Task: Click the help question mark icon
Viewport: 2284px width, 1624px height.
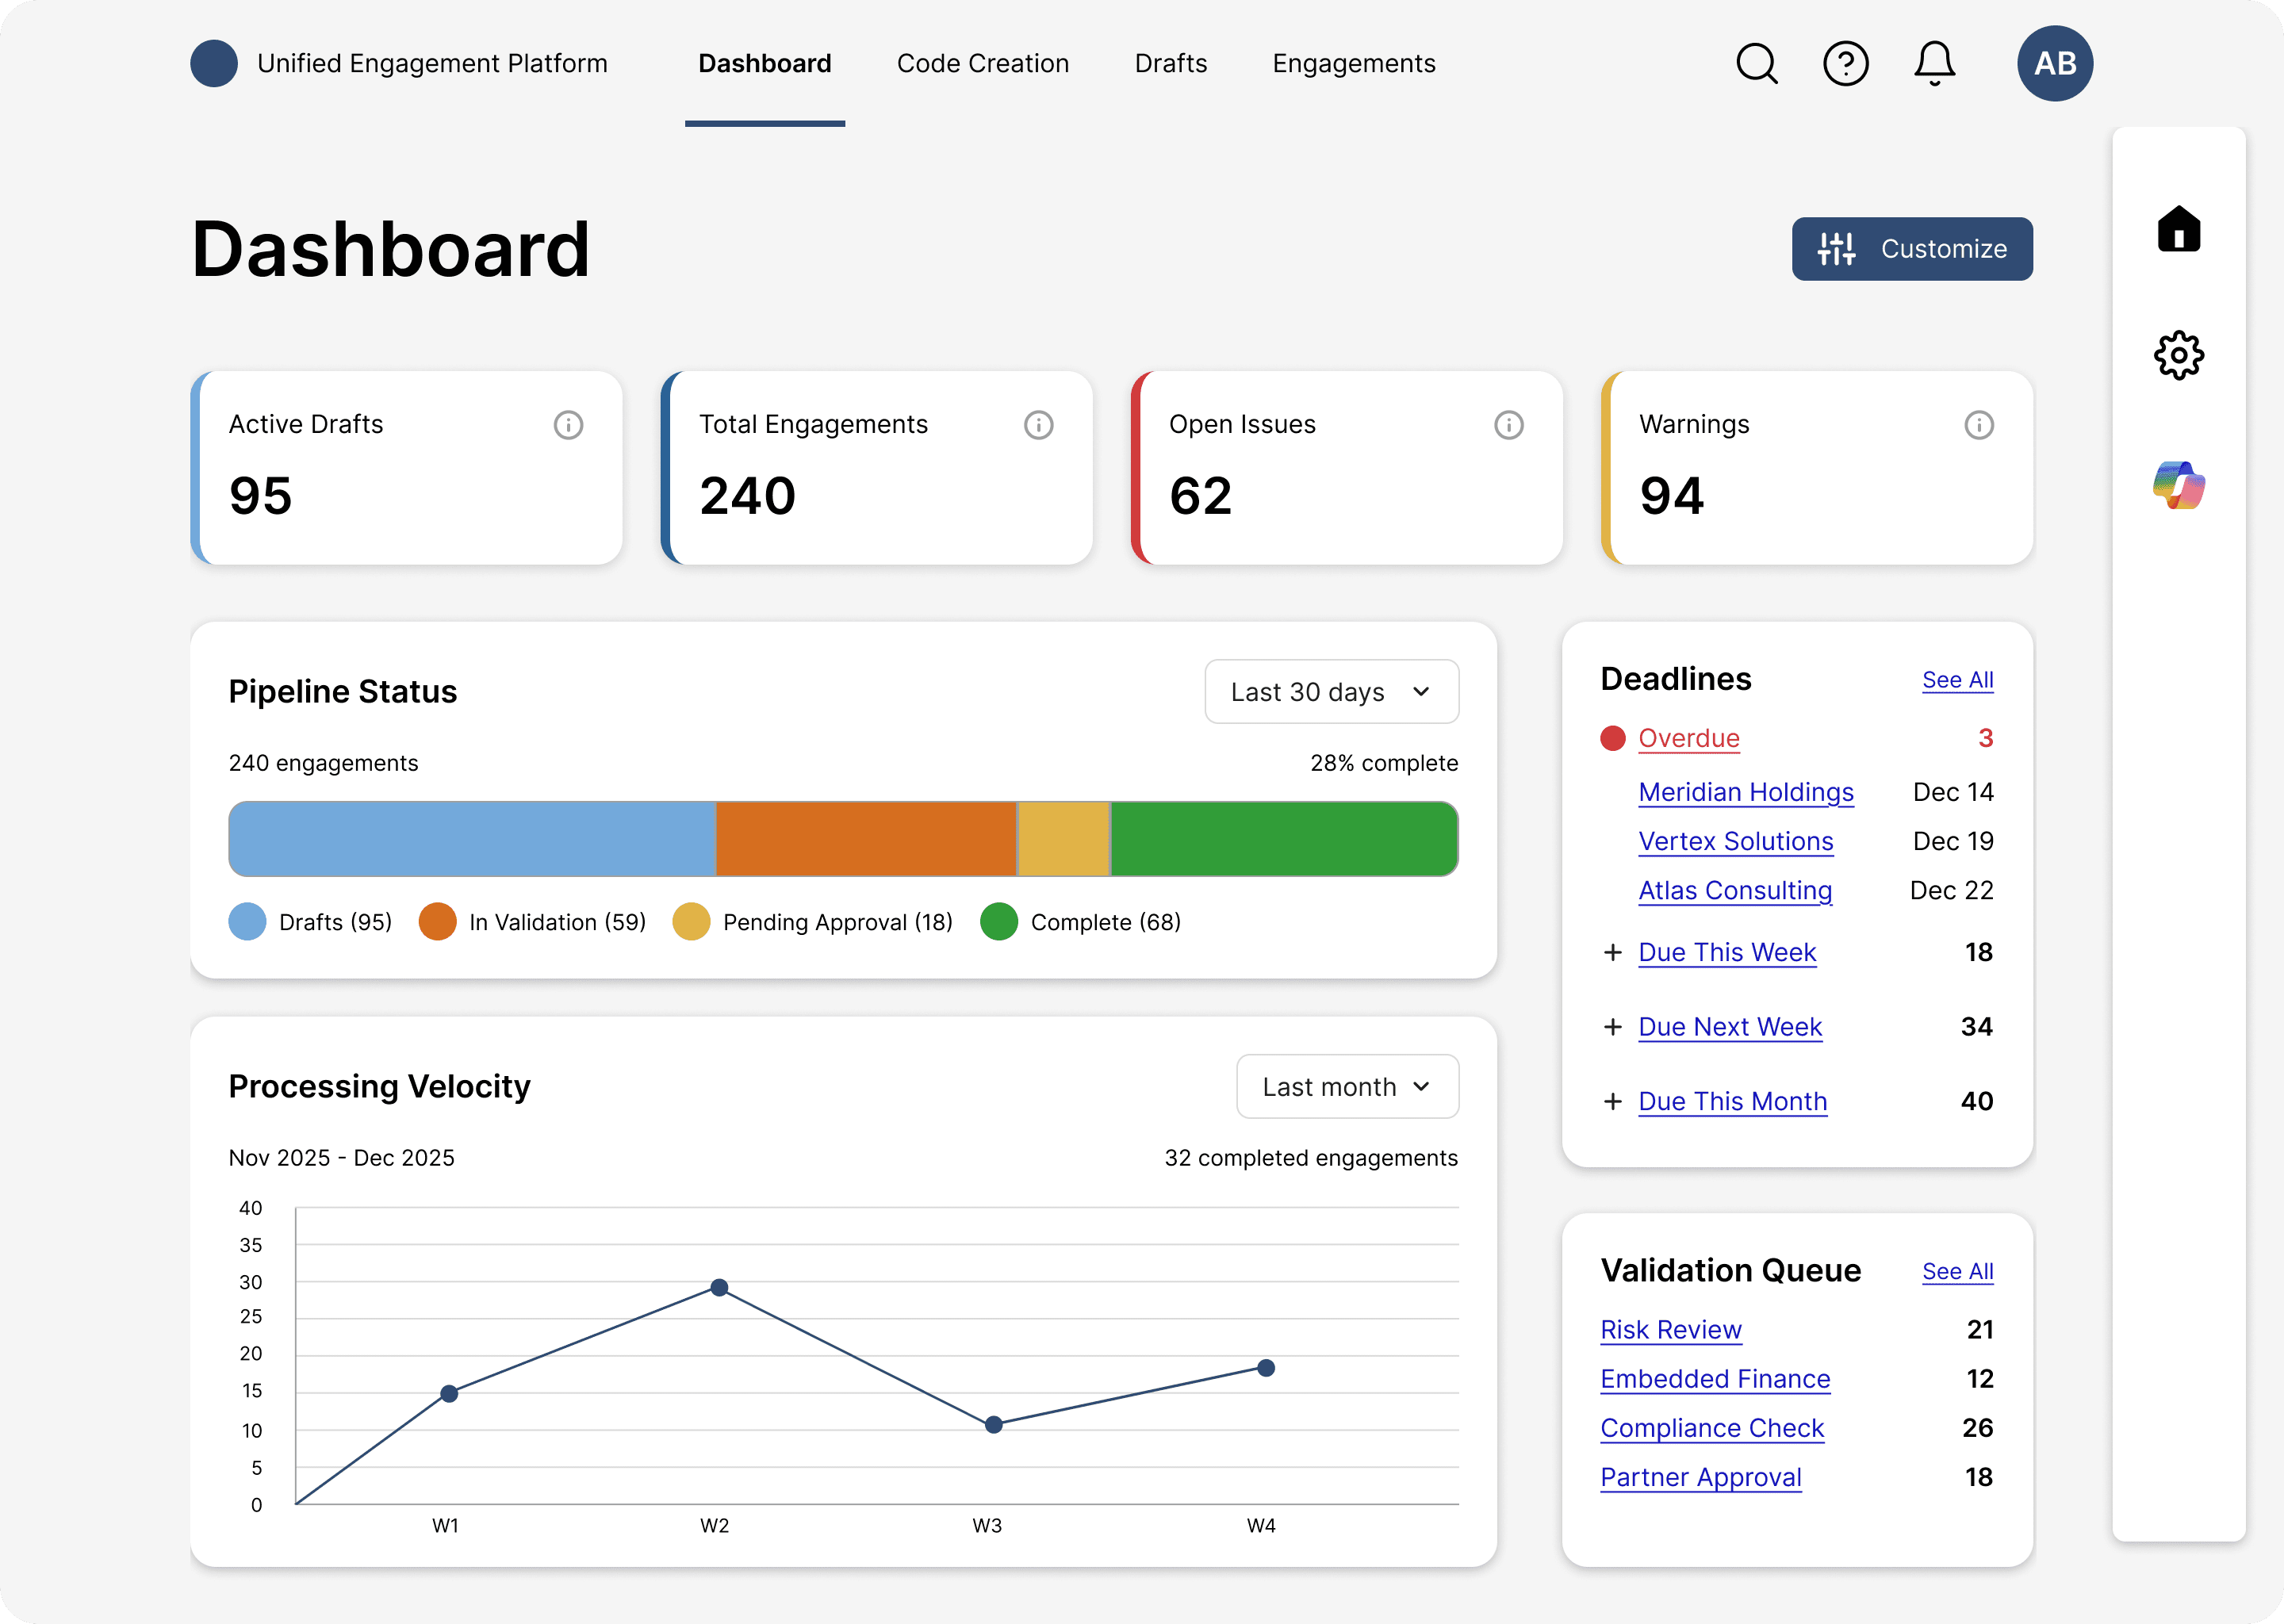Action: coord(1845,64)
